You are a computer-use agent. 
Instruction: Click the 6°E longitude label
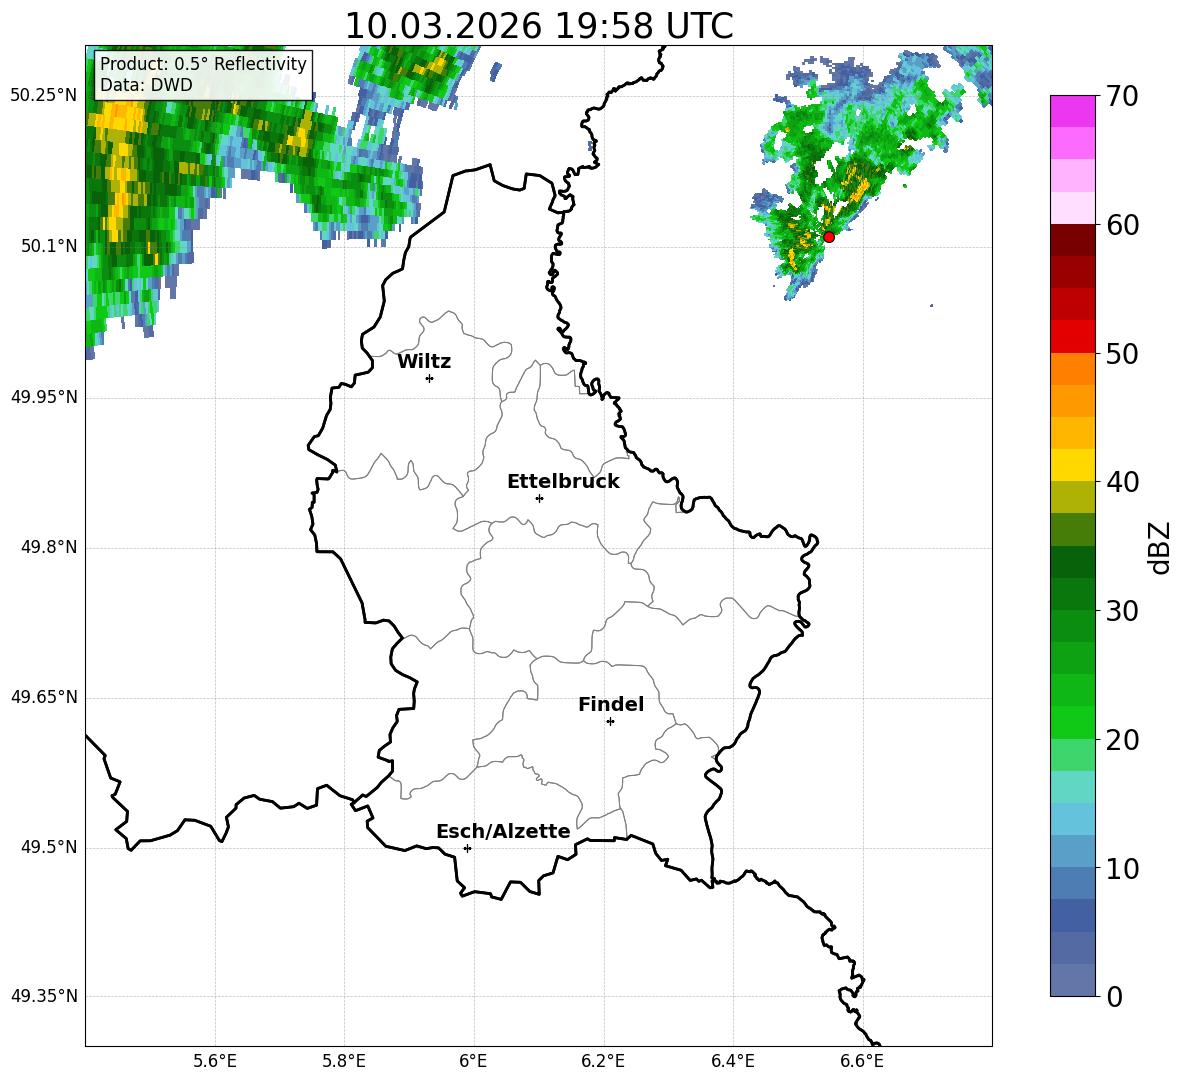point(473,1061)
